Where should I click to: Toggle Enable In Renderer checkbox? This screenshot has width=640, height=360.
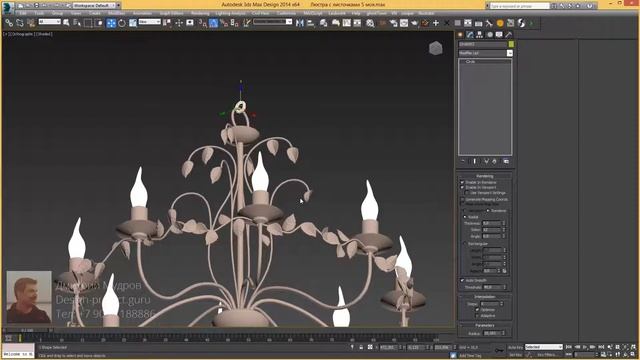(462, 182)
